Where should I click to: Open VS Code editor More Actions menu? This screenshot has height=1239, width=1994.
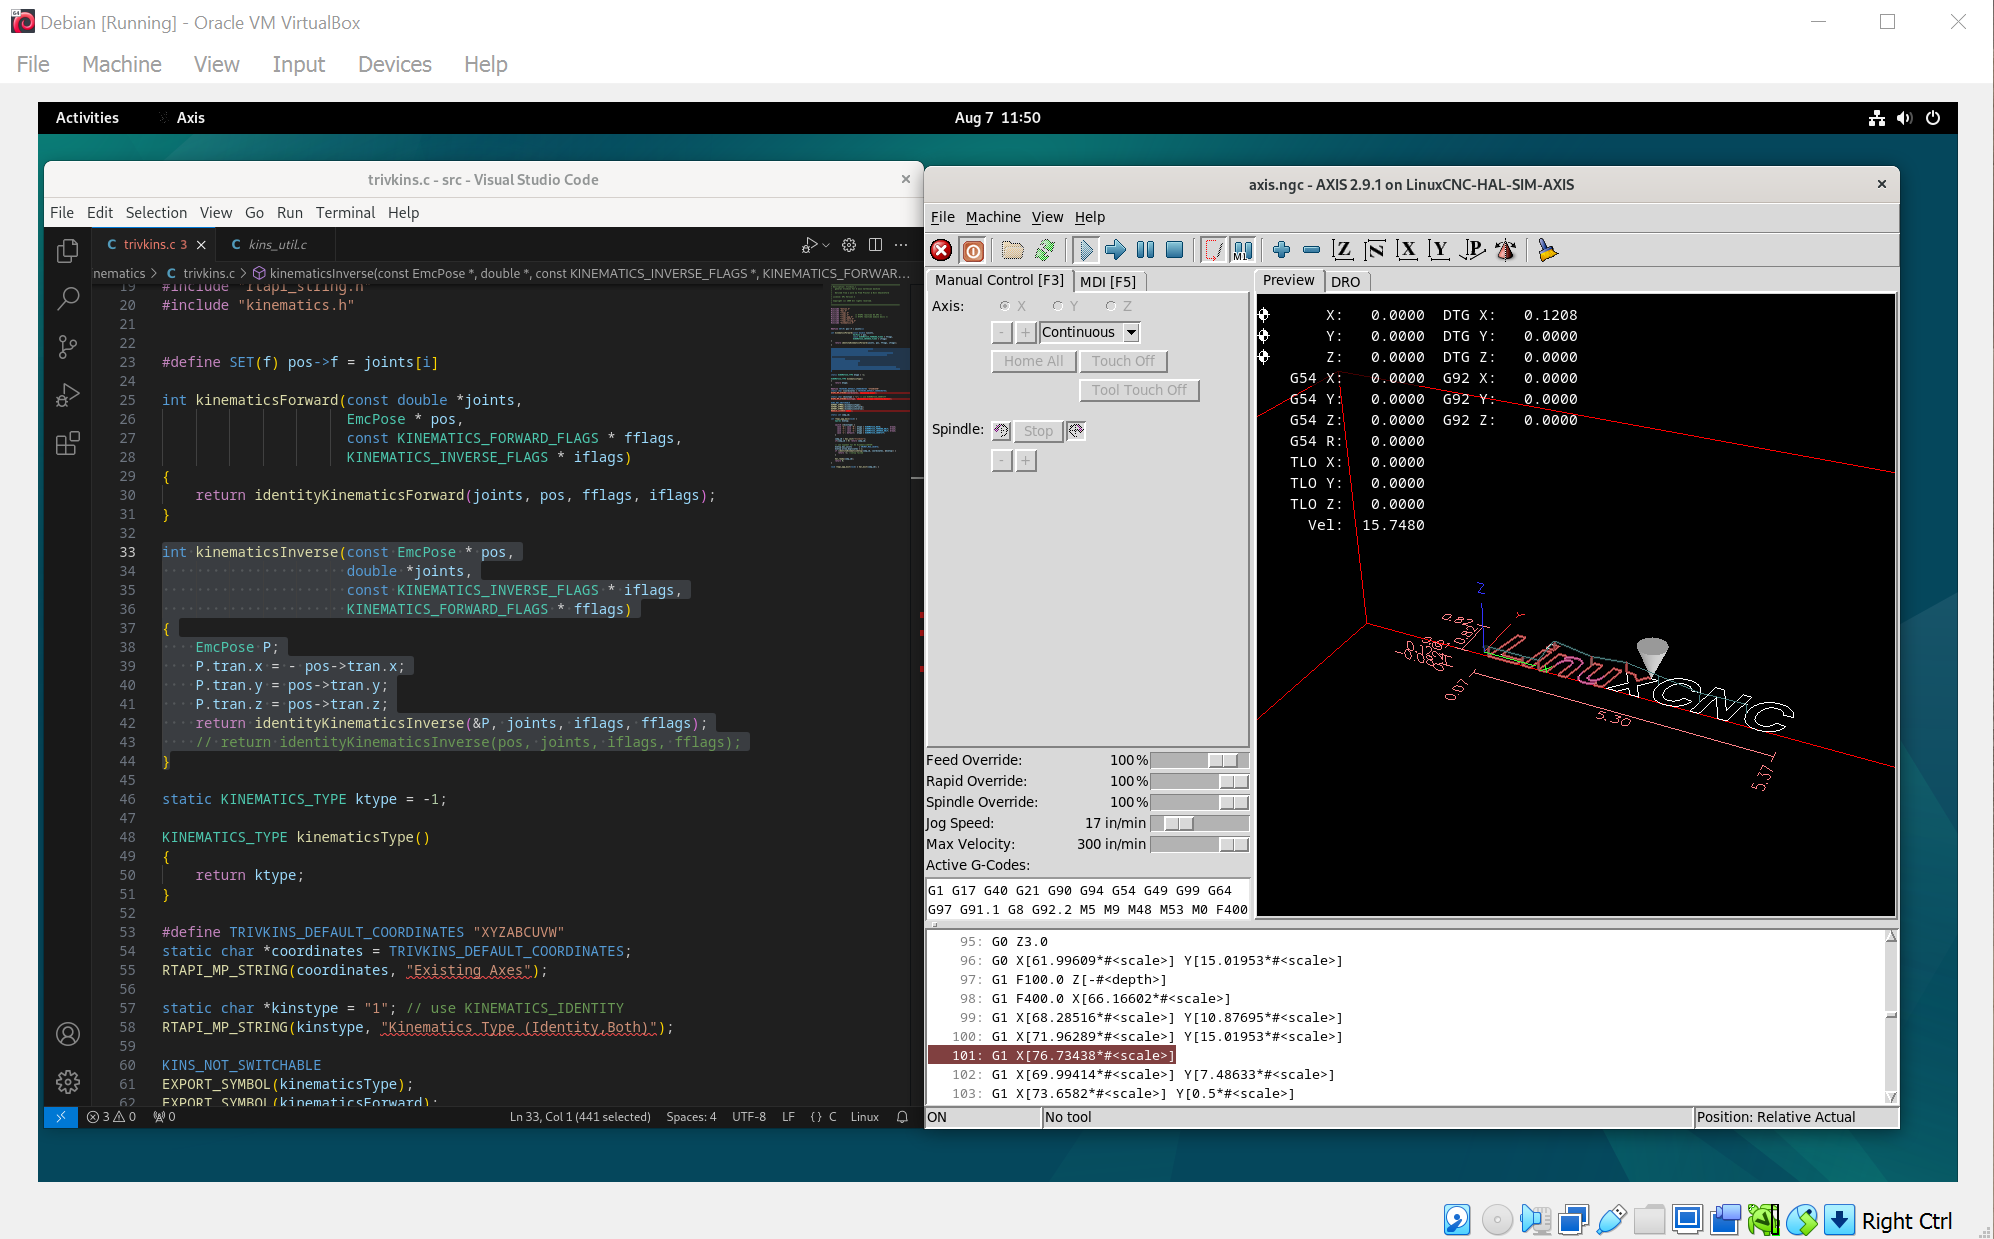click(901, 245)
